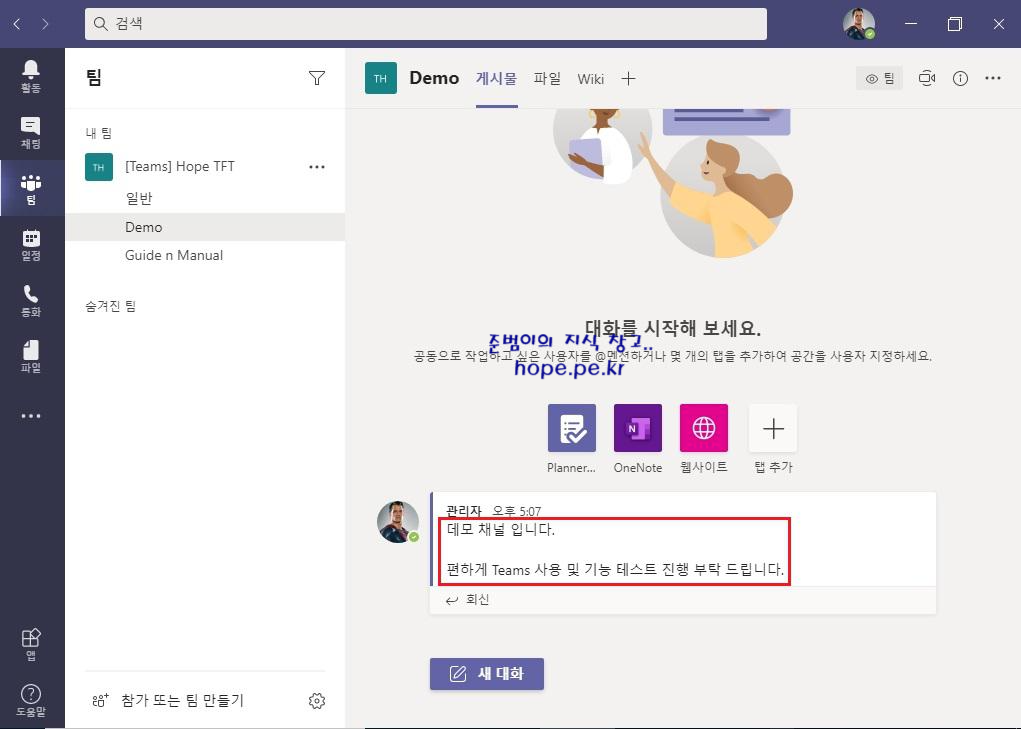Click the forward navigation arrow
This screenshot has width=1021, height=729.
(x=45, y=24)
